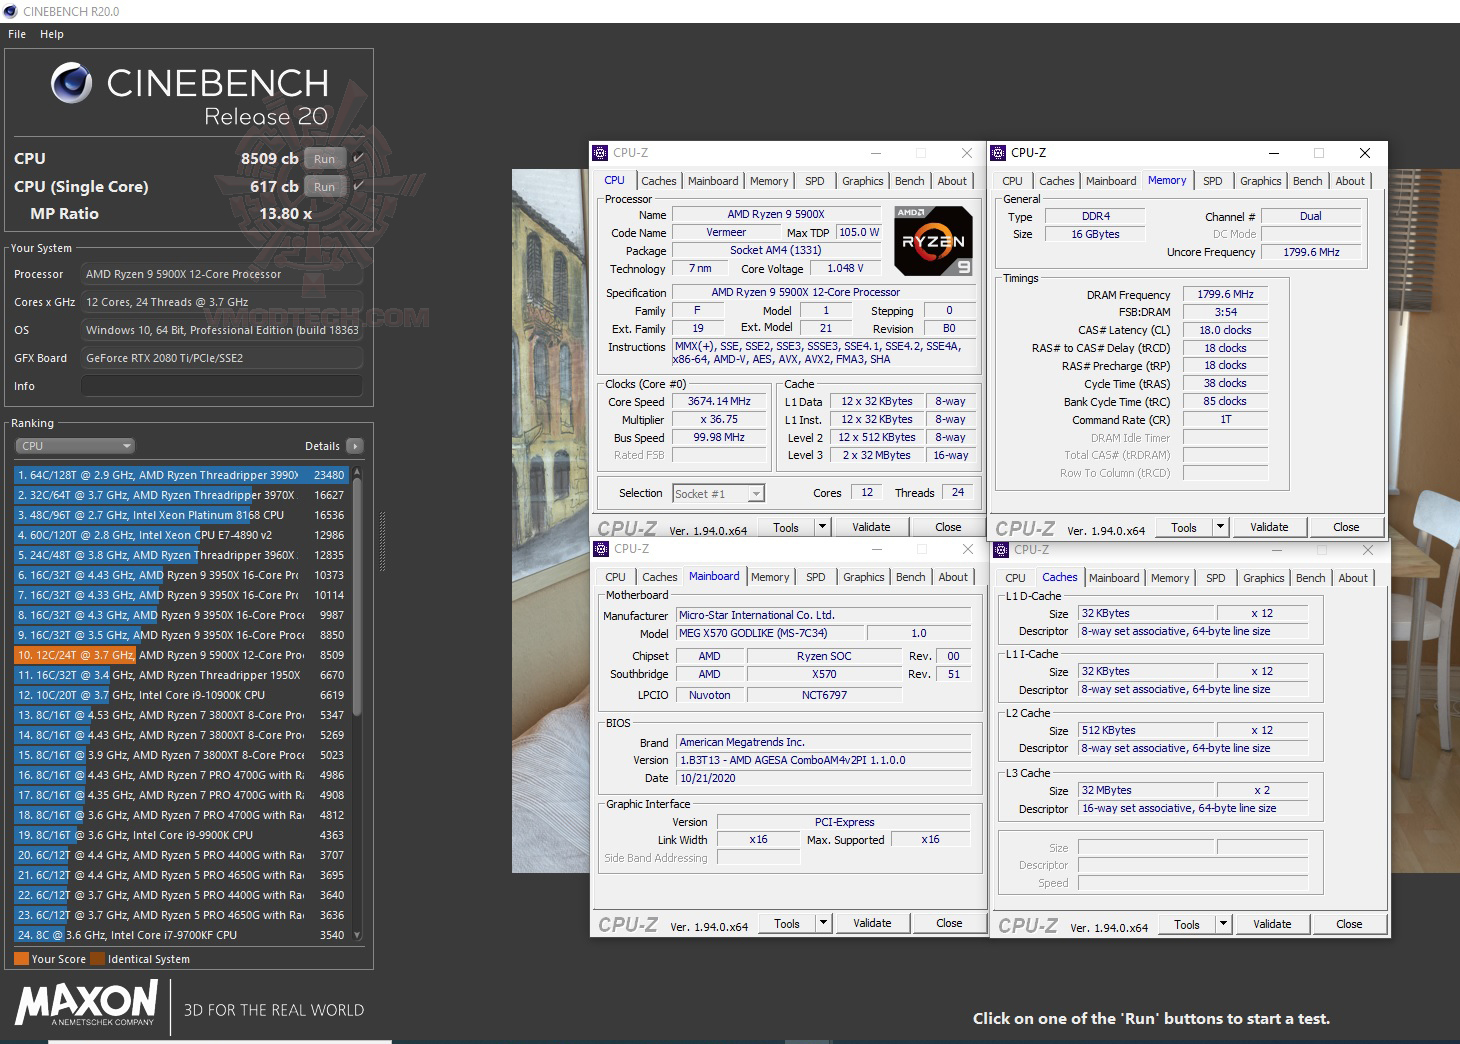Open the Socket #1 selection dropdown
The height and width of the screenshot is (1044, 1460).
tap(718, 493)
